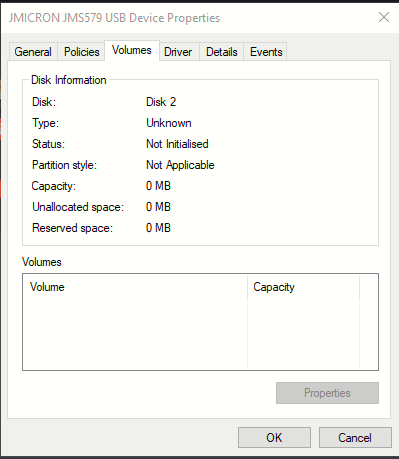Click the 'Partition style:' label
The height and width of the screenshot is (459, 399).
point(64,165)
